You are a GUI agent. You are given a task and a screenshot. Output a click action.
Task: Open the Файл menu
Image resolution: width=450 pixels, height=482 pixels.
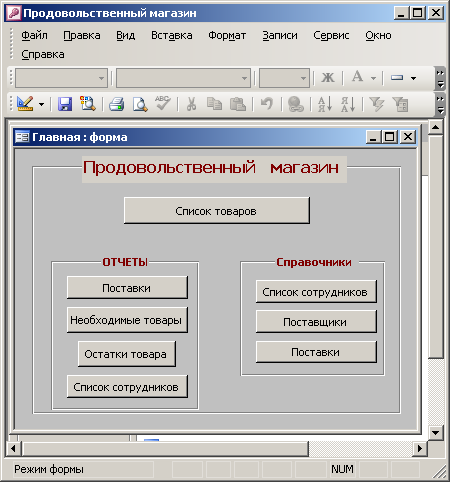click(x=34, y=35)
